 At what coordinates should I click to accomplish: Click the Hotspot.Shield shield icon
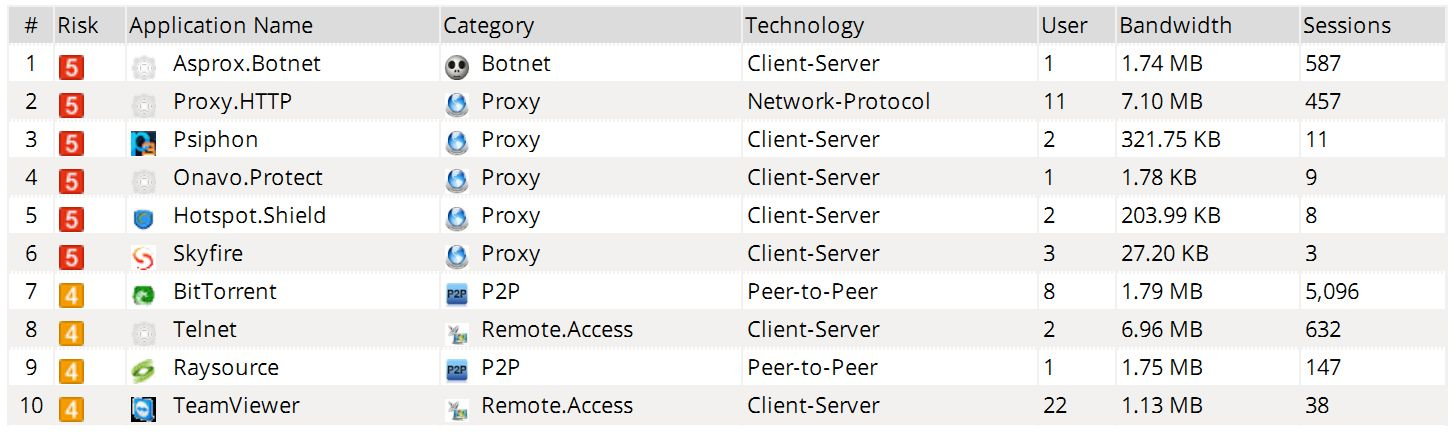(143, 218)
